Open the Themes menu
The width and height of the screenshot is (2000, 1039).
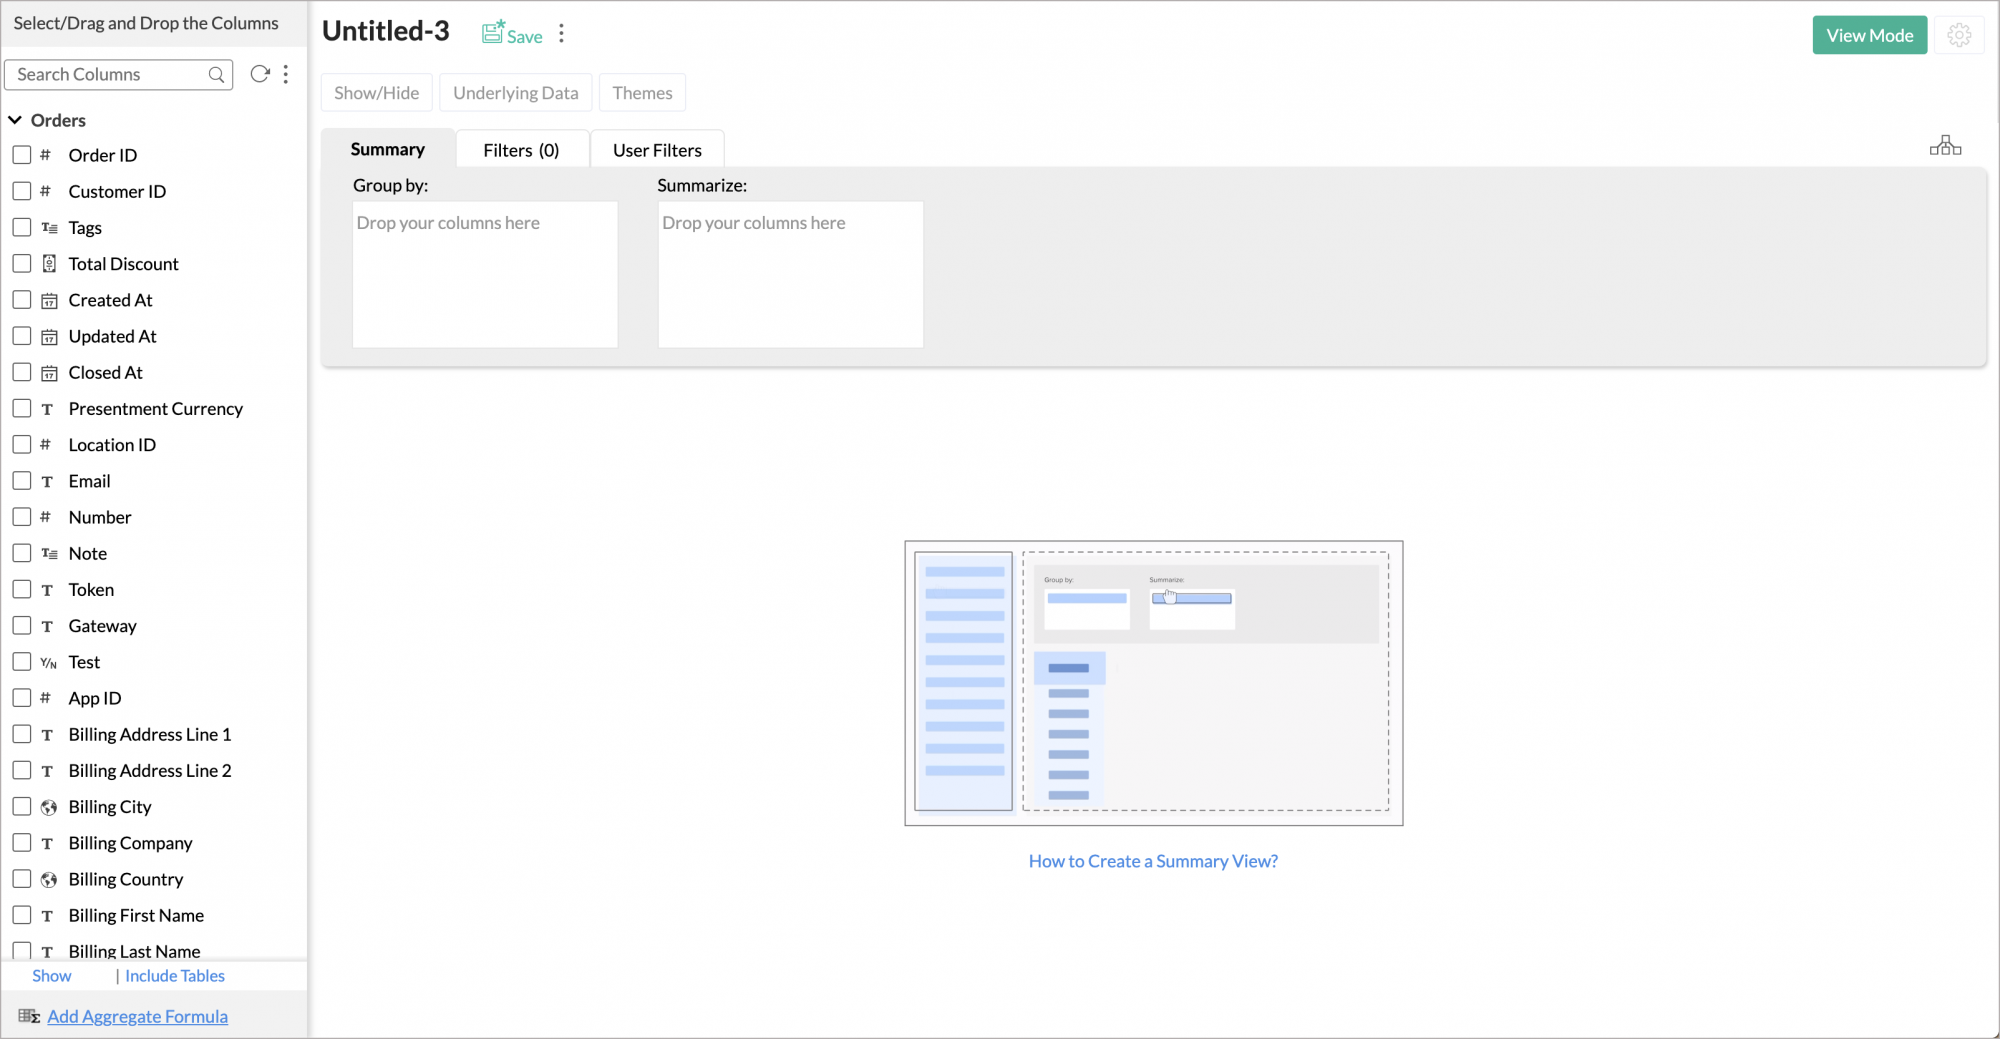642,93
